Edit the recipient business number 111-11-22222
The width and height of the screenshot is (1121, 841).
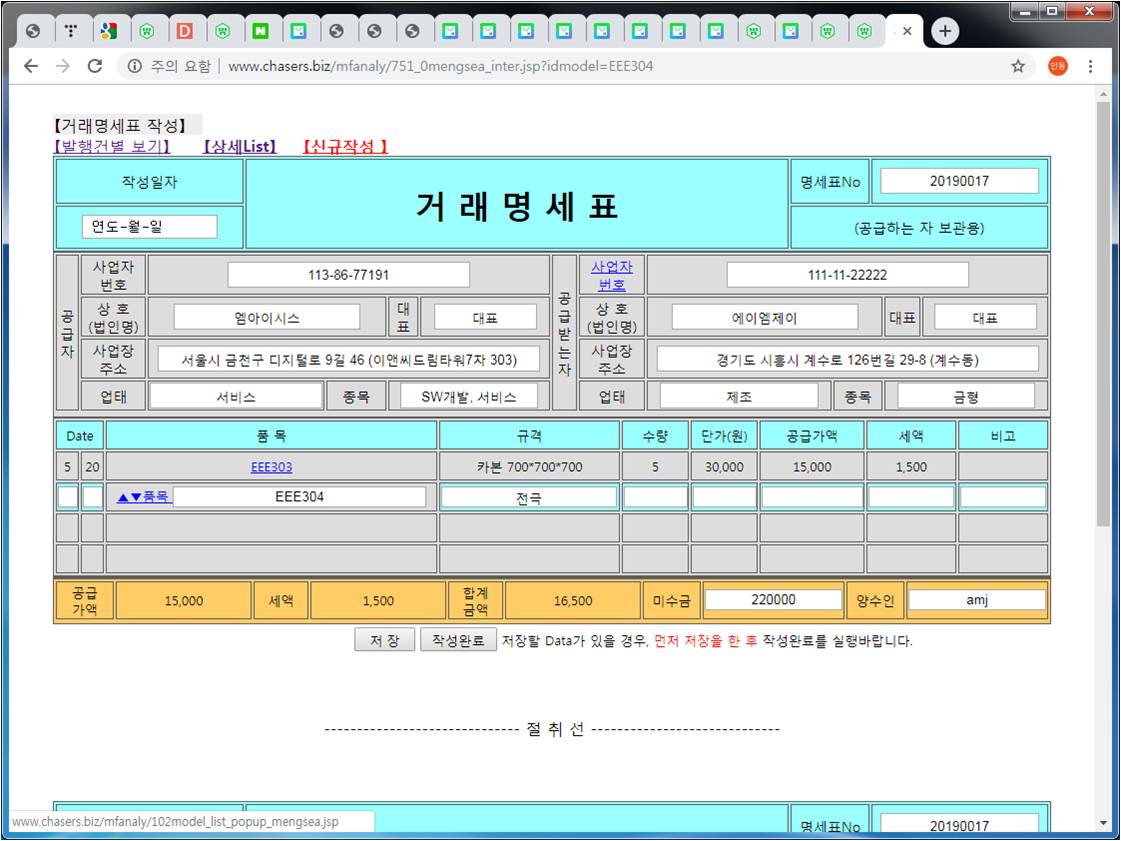[848, 275]
